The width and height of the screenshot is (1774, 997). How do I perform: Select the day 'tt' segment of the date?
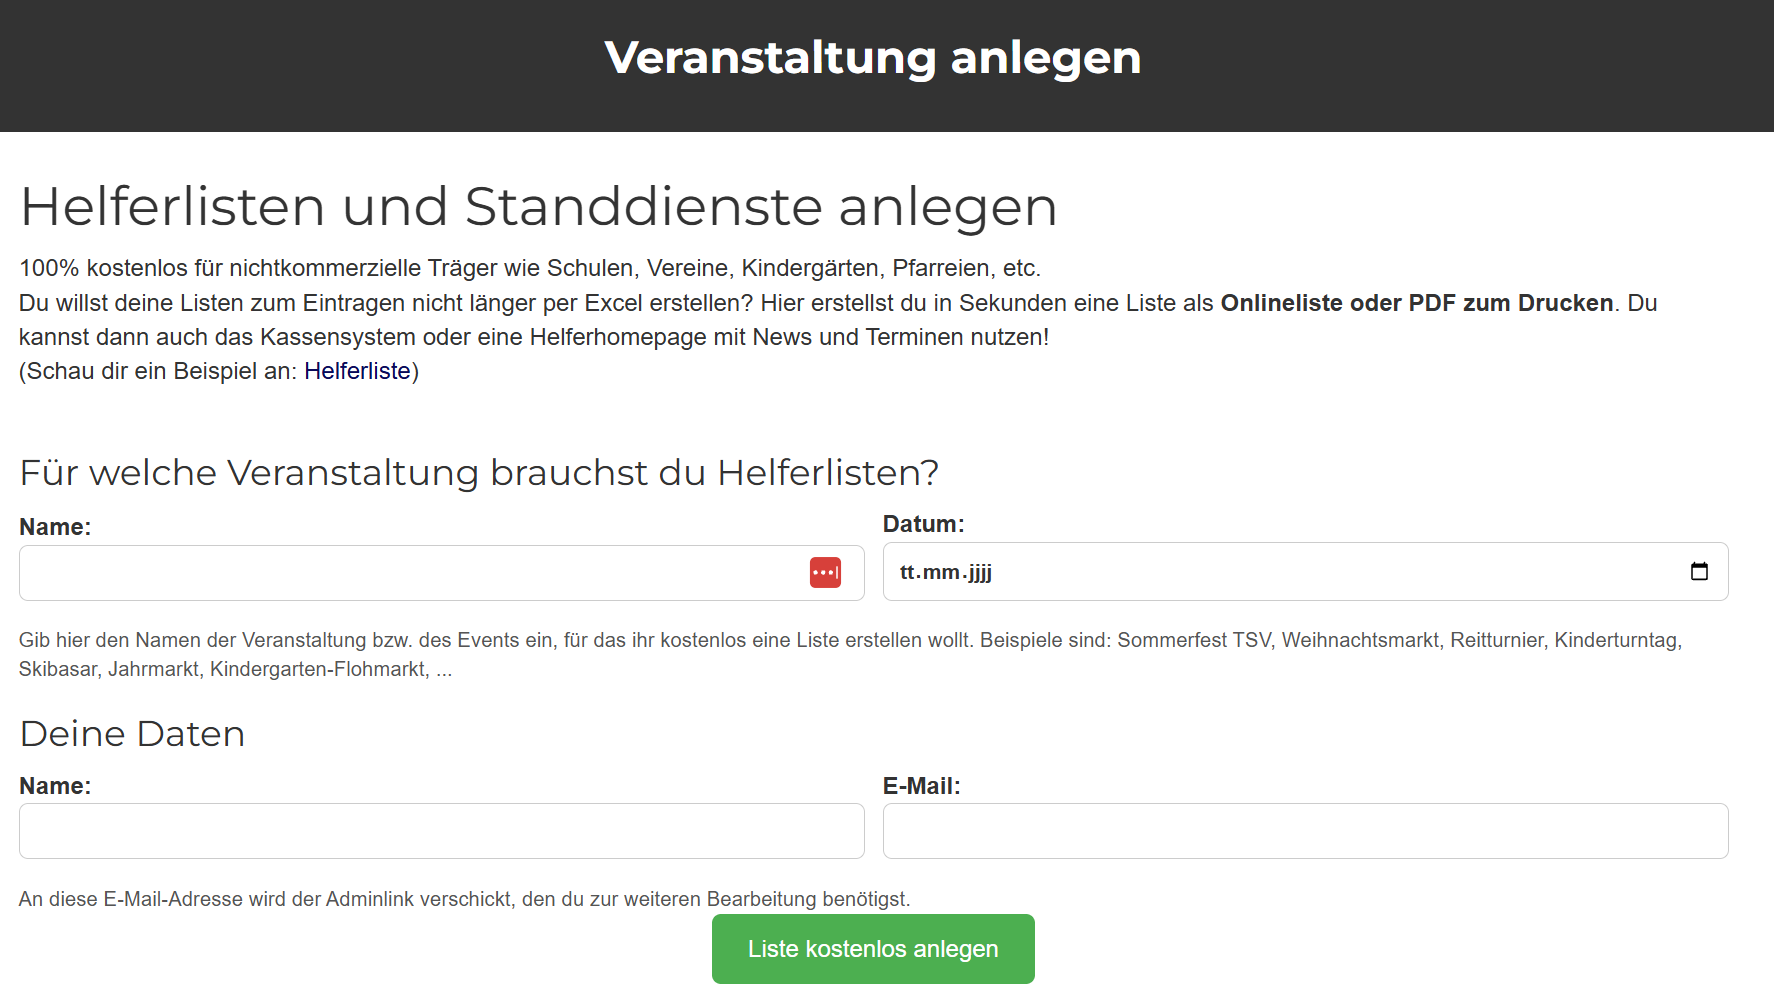(906, 573)
